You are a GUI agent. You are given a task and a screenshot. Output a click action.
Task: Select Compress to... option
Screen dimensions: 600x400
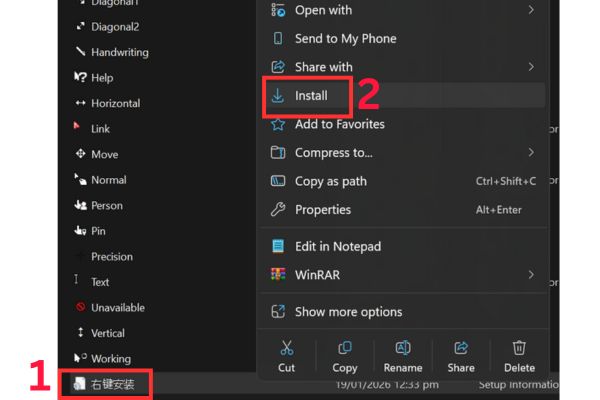[404, 153]
